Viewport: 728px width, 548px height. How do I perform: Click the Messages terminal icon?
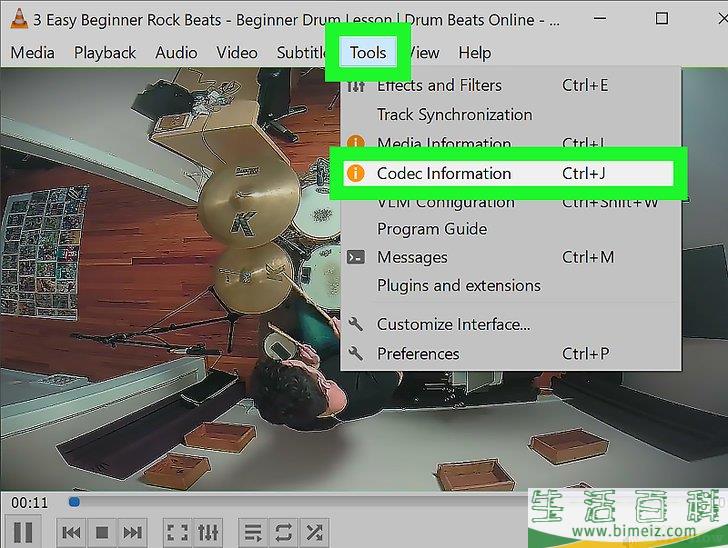pos(355,258)
